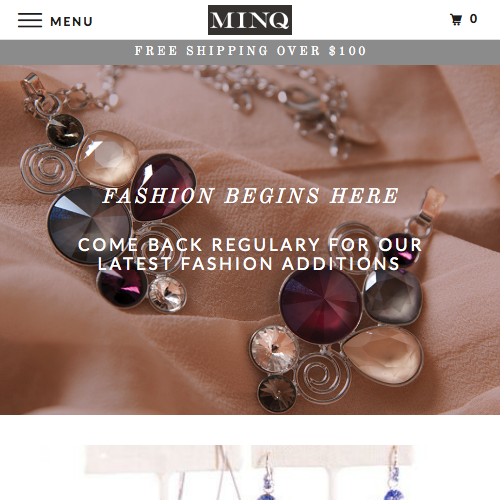Click the silver spiral on right pendant bottom
Screen dimensions: 500x500
[323, 376]
